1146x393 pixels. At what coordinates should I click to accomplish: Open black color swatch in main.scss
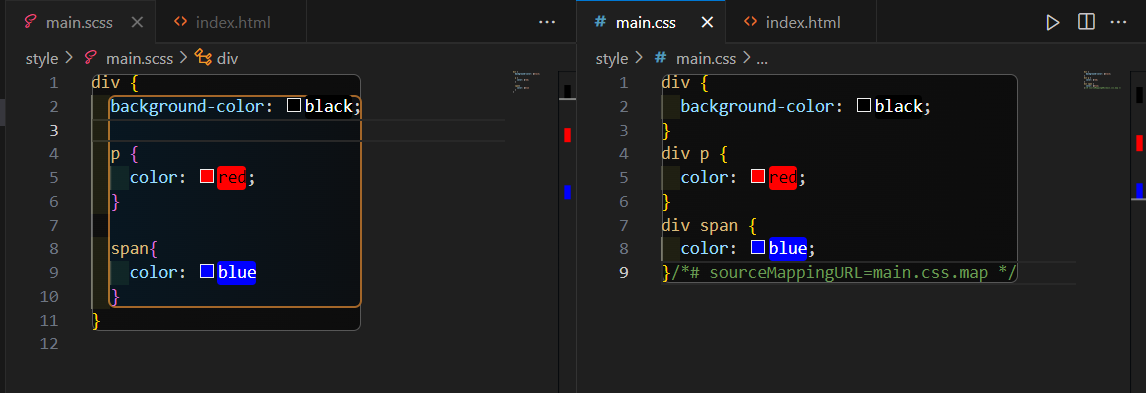coord(295,106)
